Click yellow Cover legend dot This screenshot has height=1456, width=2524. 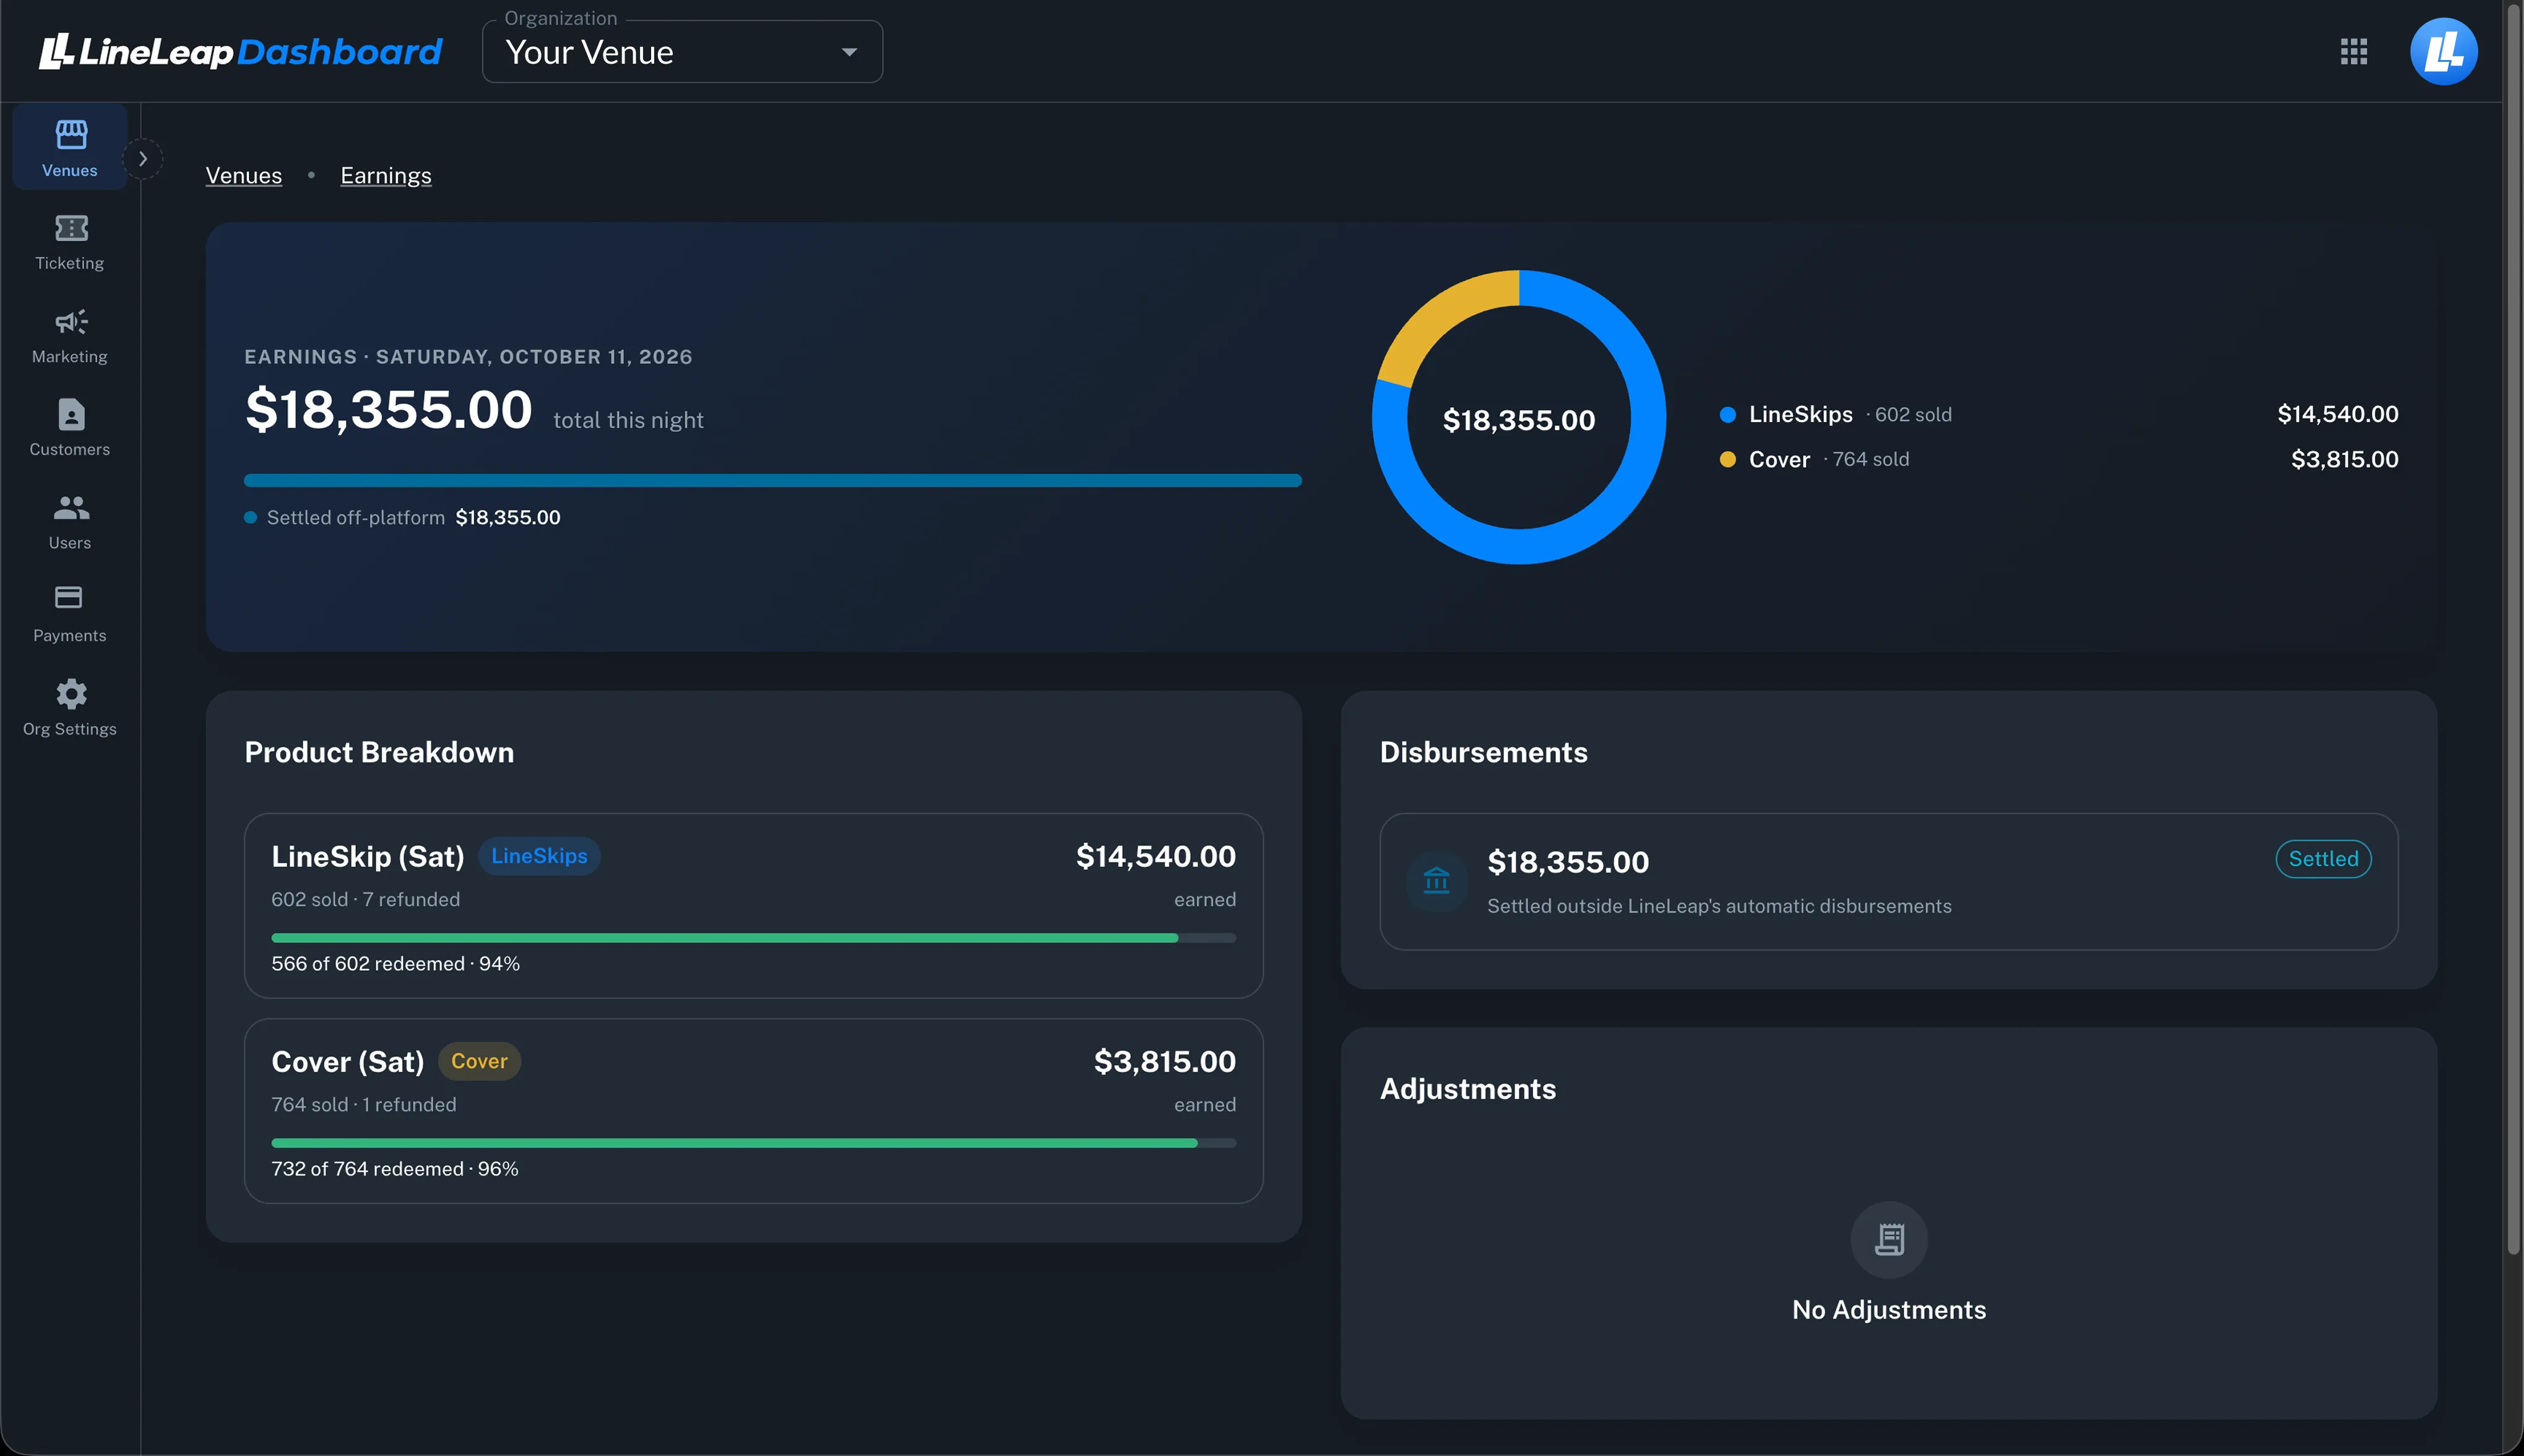pyautogui.click(x=1727, y=460)
